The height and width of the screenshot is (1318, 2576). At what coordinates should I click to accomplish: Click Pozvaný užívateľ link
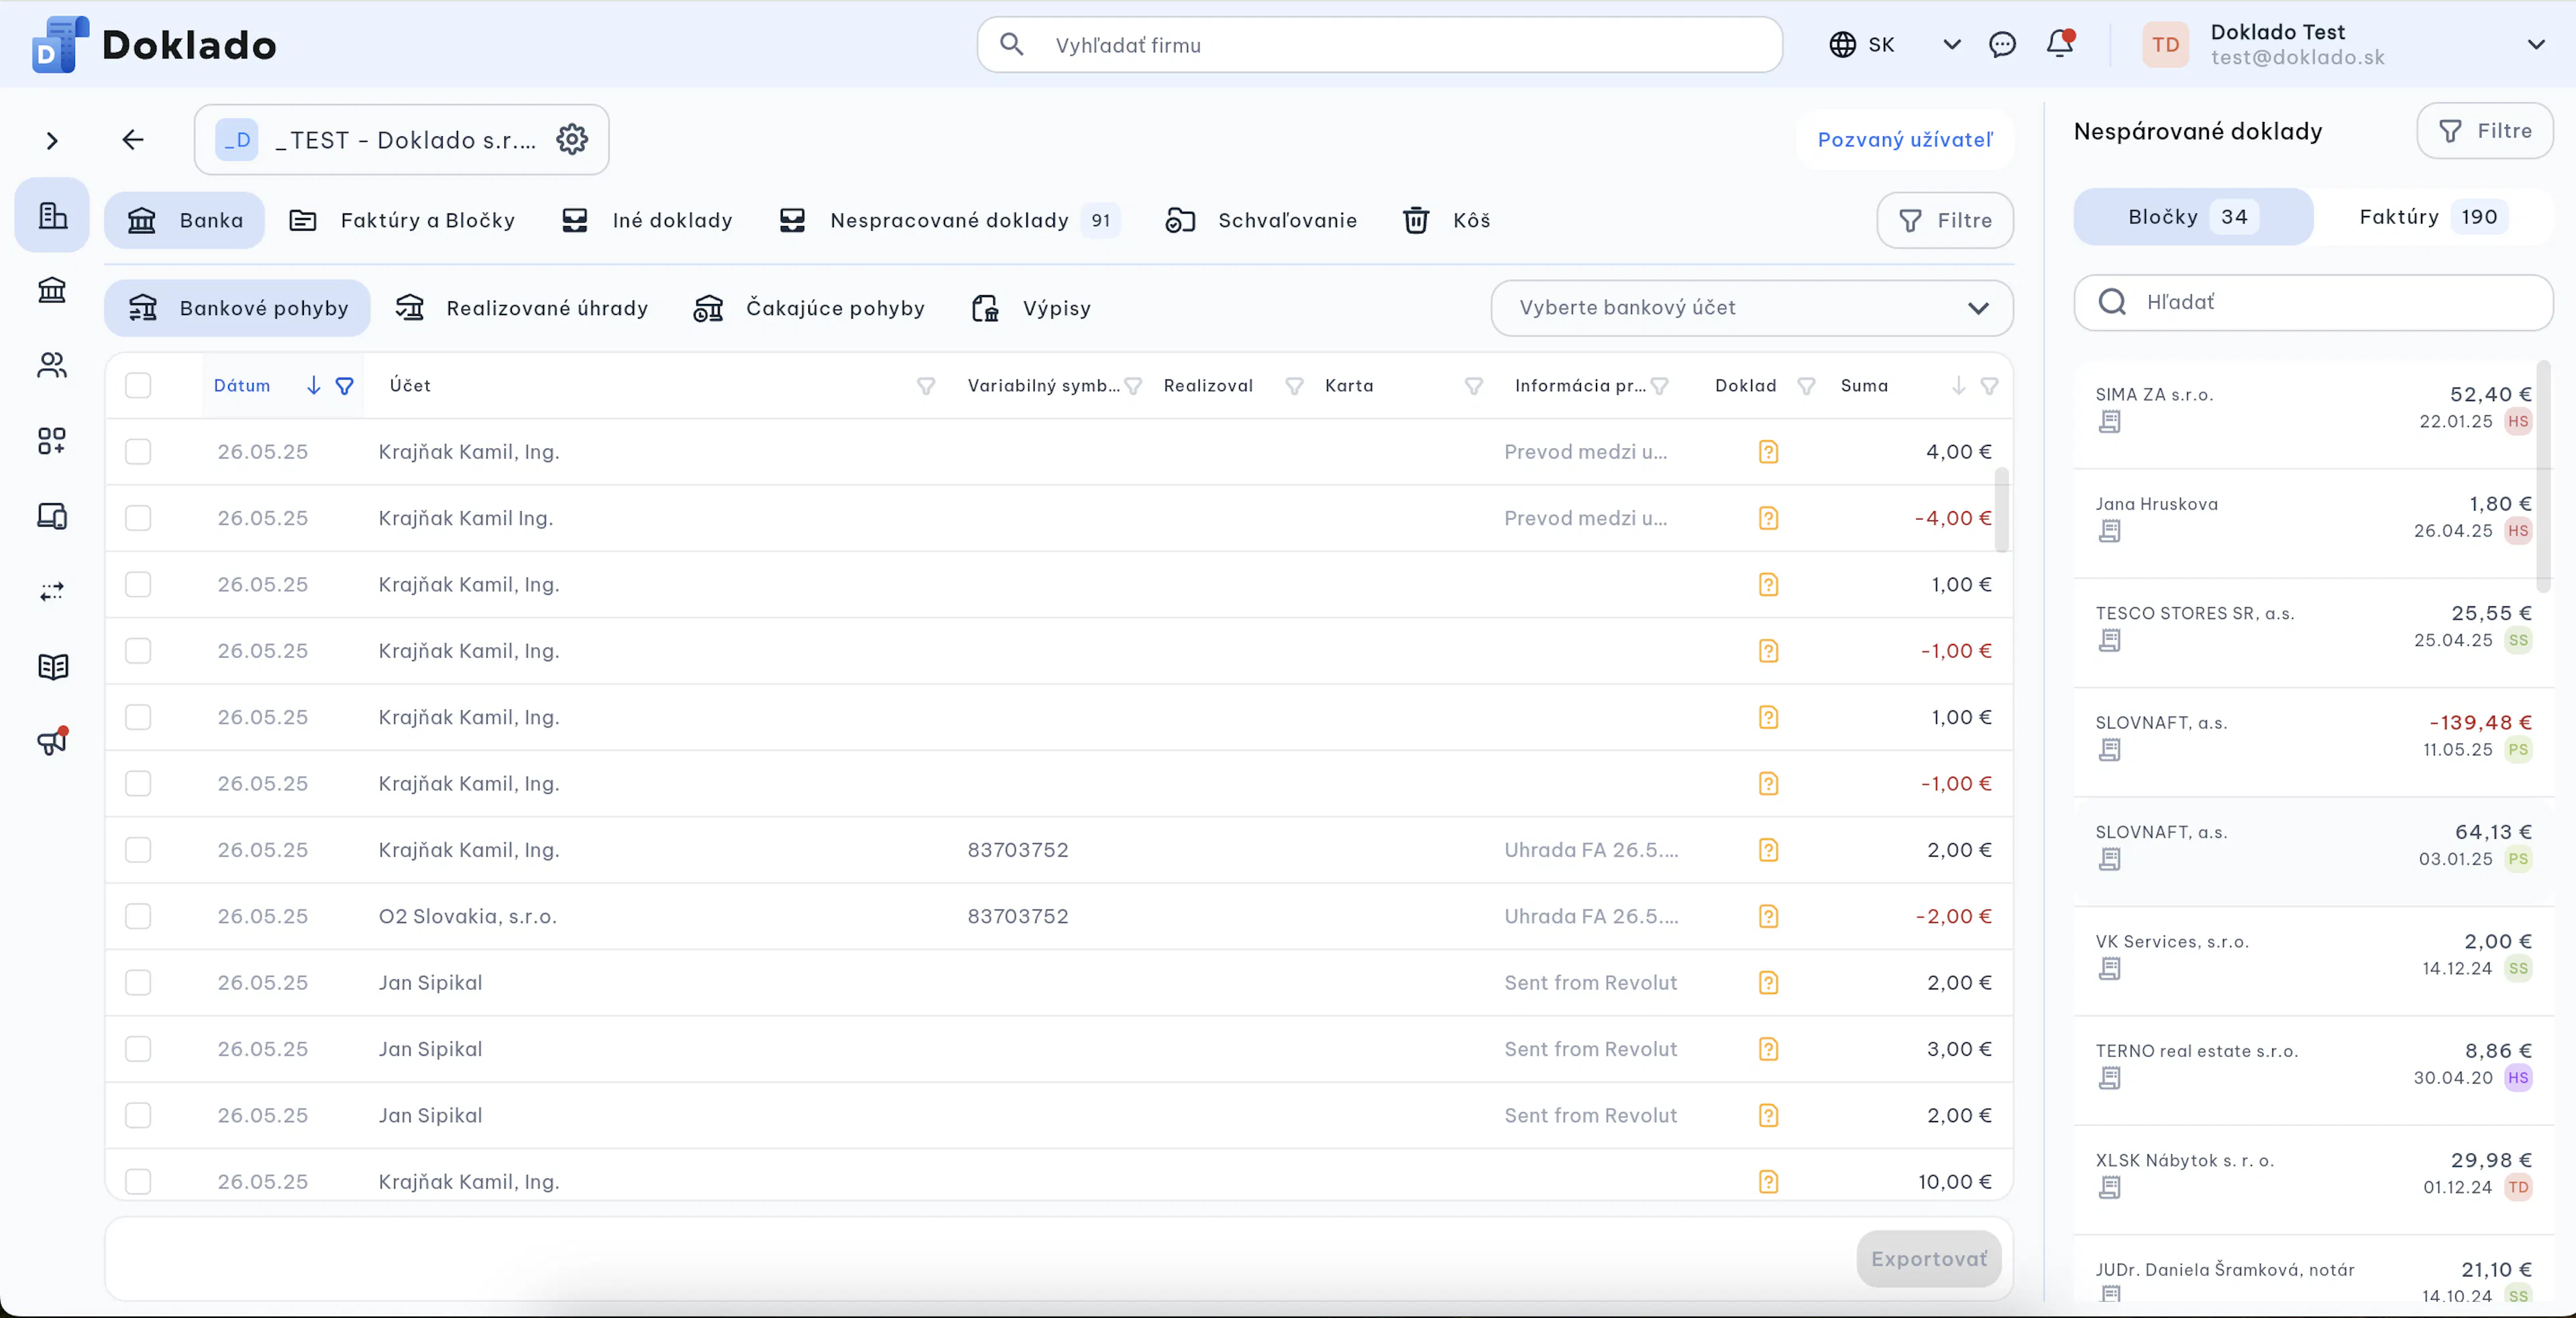point(1905,140)
